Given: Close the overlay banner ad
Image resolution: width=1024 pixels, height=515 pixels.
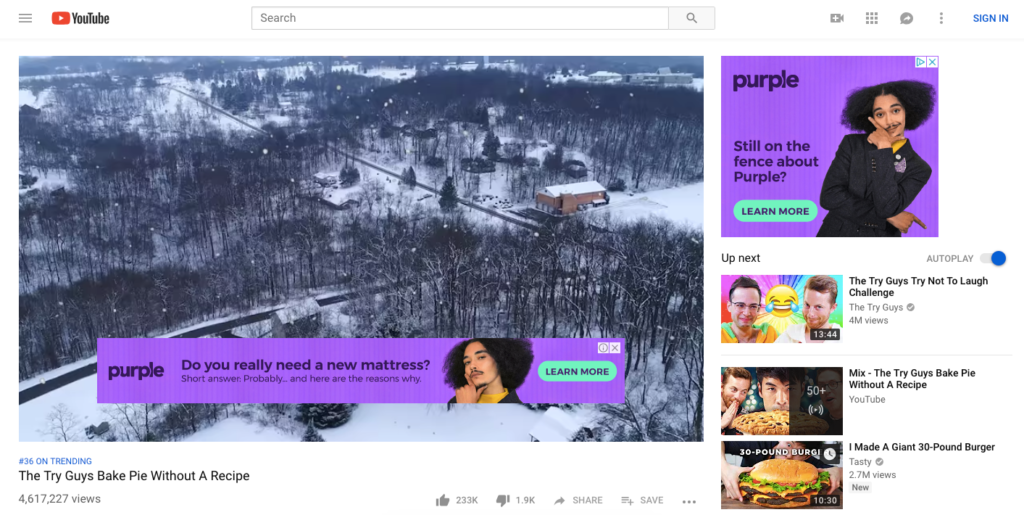Looking at the screenshot, I should (615, 348).
